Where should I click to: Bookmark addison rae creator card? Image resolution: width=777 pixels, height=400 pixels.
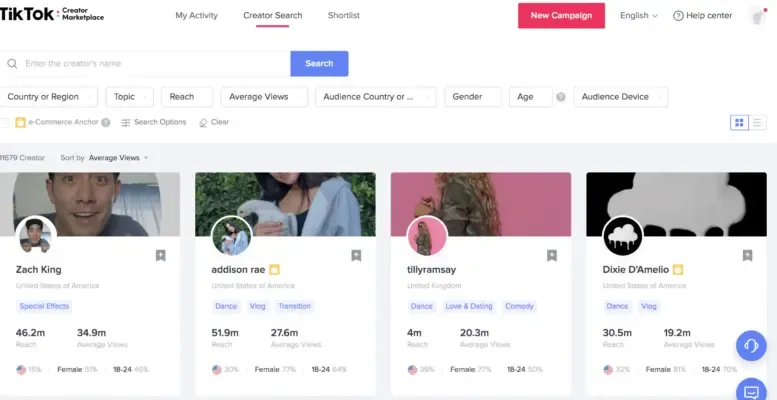tap(355, 256)
